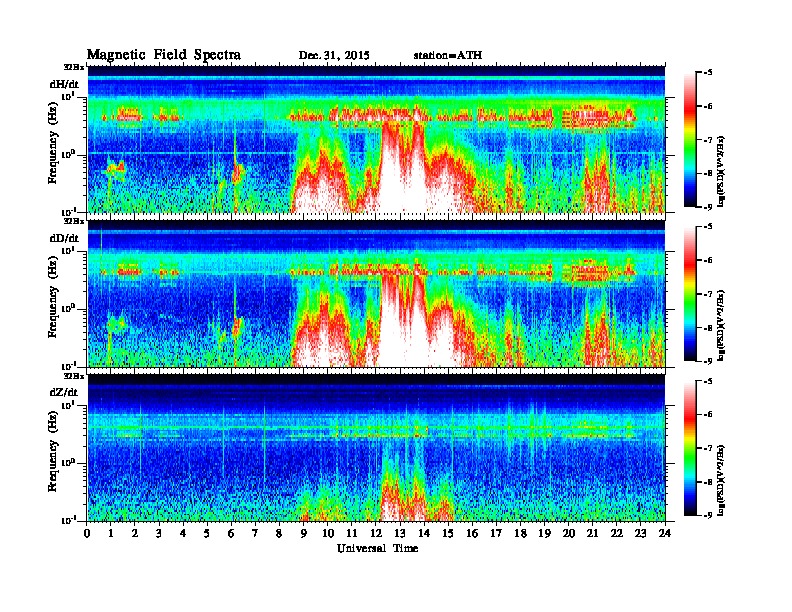Click hour 13 on the time axis
792x612 pixels.
pos(400,533)
